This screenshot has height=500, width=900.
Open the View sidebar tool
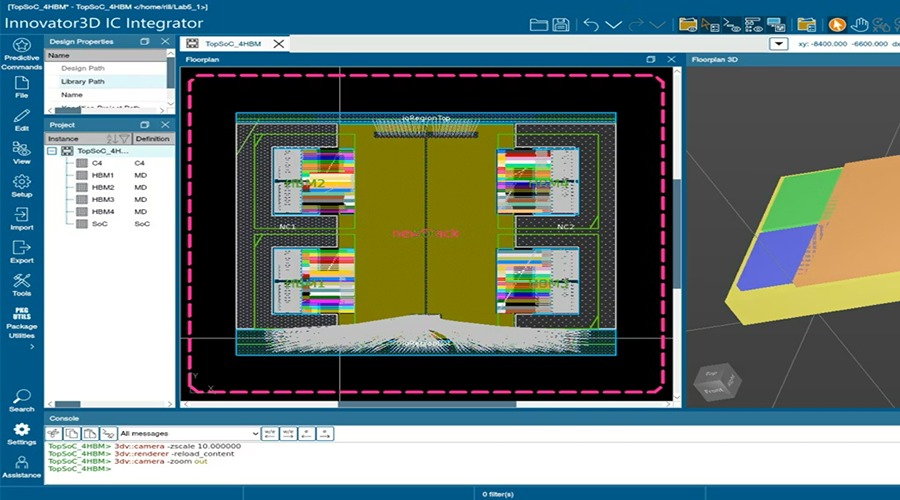(21, 152)
